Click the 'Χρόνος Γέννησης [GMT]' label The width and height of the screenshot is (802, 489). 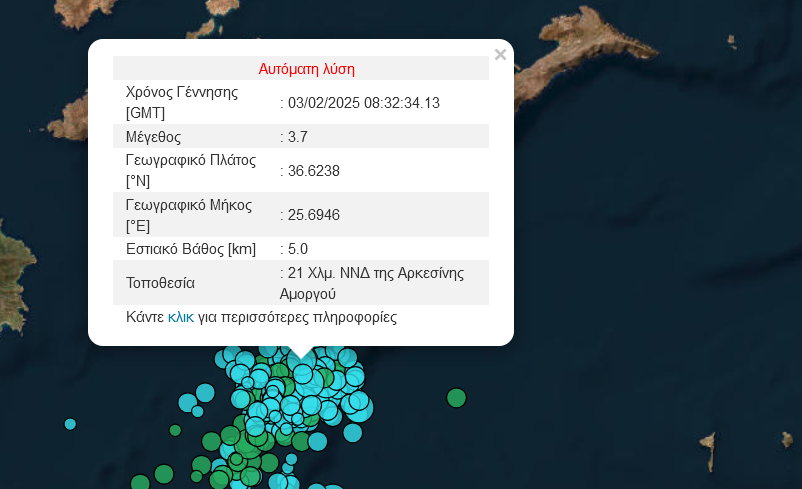pyautogui.click(x=182, y=102)
